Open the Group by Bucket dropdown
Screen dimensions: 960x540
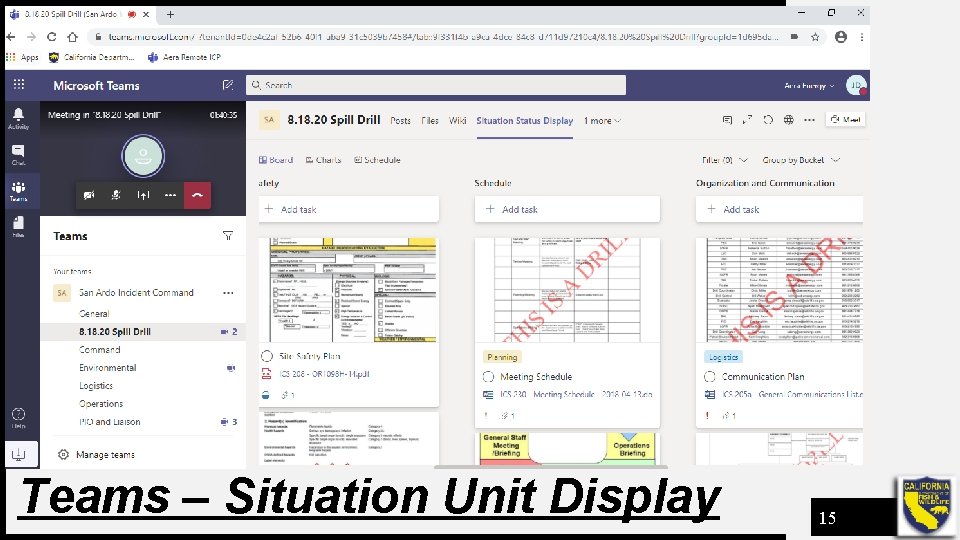tap(801, 160)
